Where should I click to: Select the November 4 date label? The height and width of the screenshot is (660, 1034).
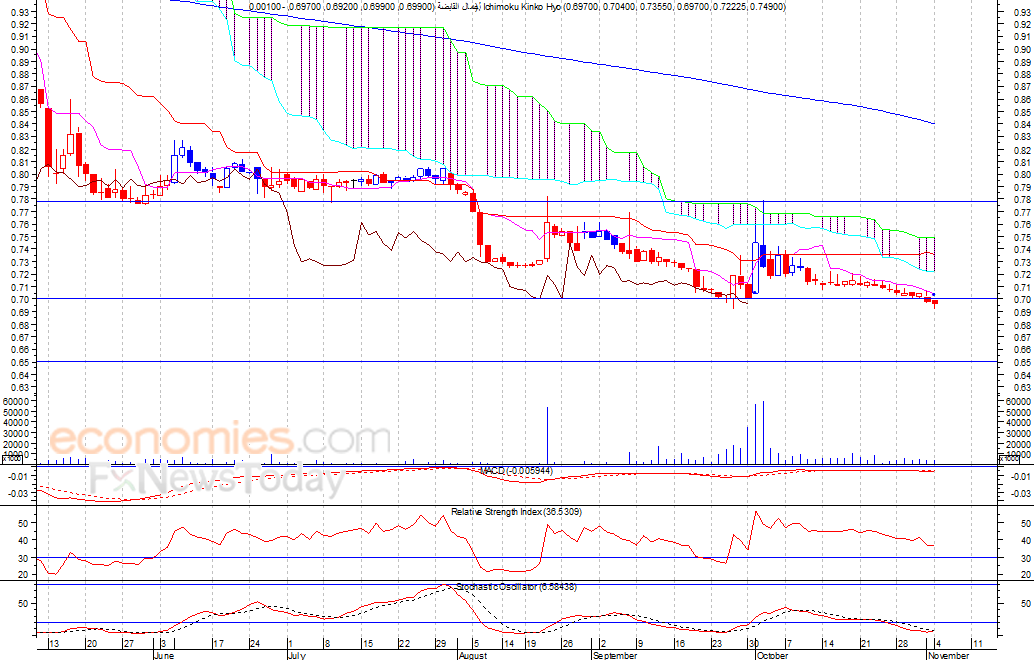point(938,644)
